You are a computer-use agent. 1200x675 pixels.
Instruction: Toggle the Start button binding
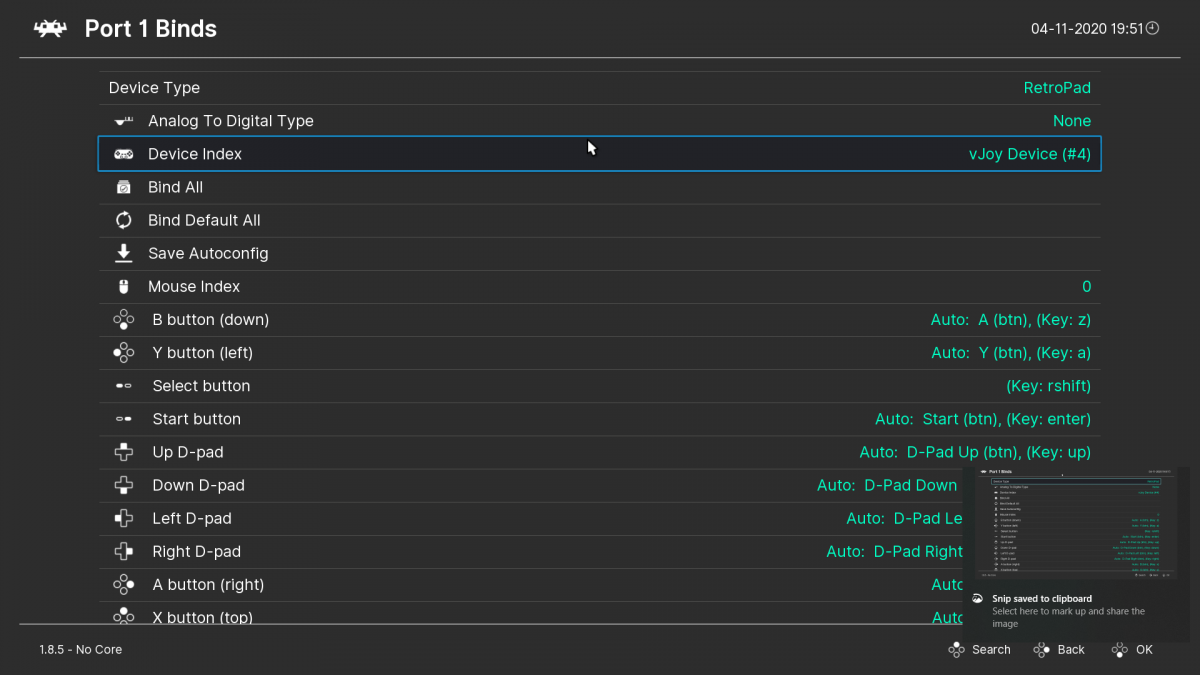coord(600,418)
